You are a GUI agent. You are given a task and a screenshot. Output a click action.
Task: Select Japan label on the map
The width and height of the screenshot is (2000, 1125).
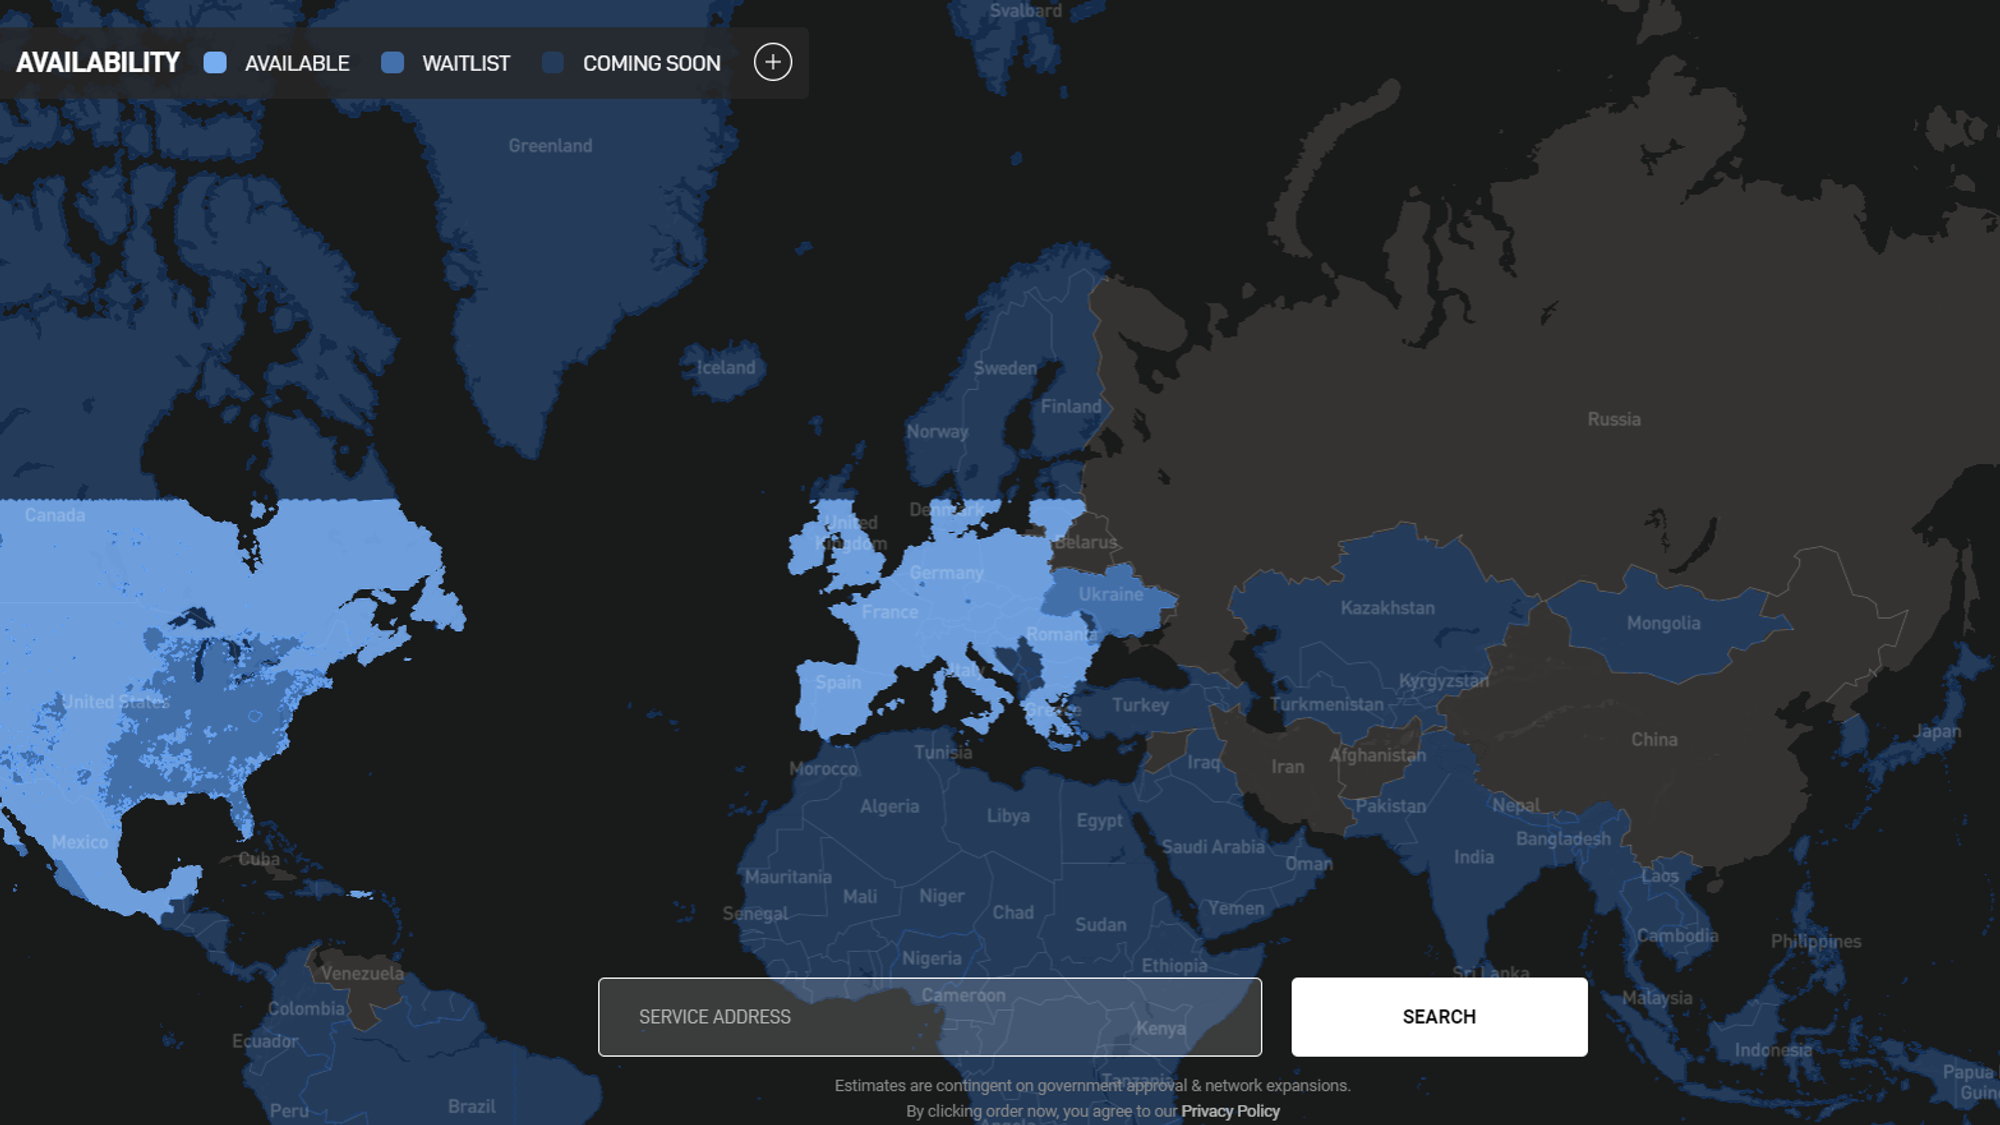click(1937, 732)
